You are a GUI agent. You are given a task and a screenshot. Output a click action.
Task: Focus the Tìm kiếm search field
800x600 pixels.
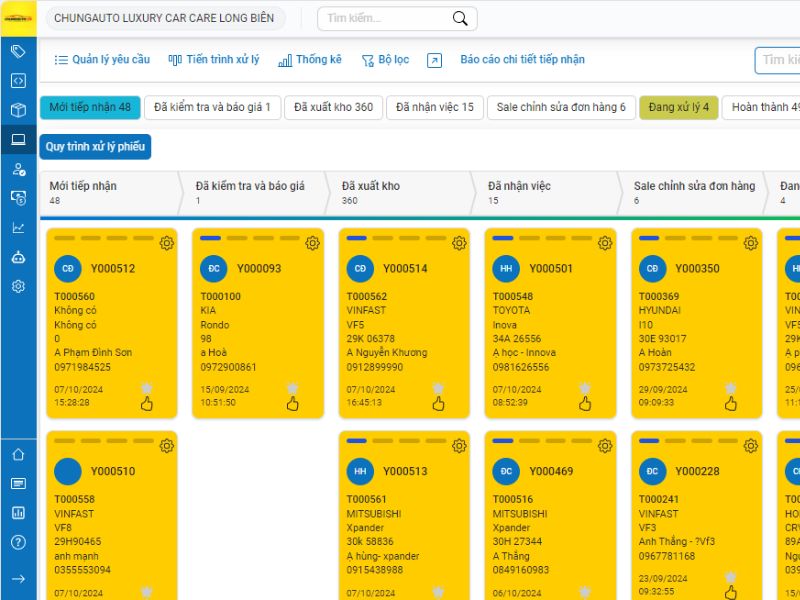click(x=385, y=19)
